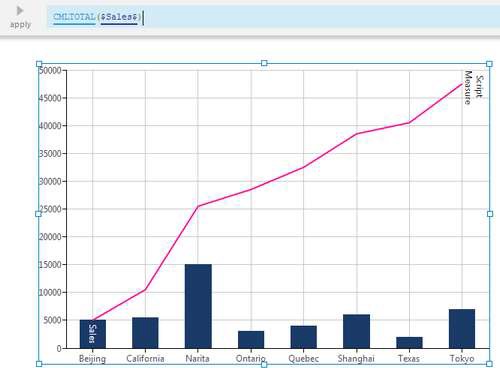Click the left-middle selection handle of chart
The image size is (500, 368).
tap(39, 214)
